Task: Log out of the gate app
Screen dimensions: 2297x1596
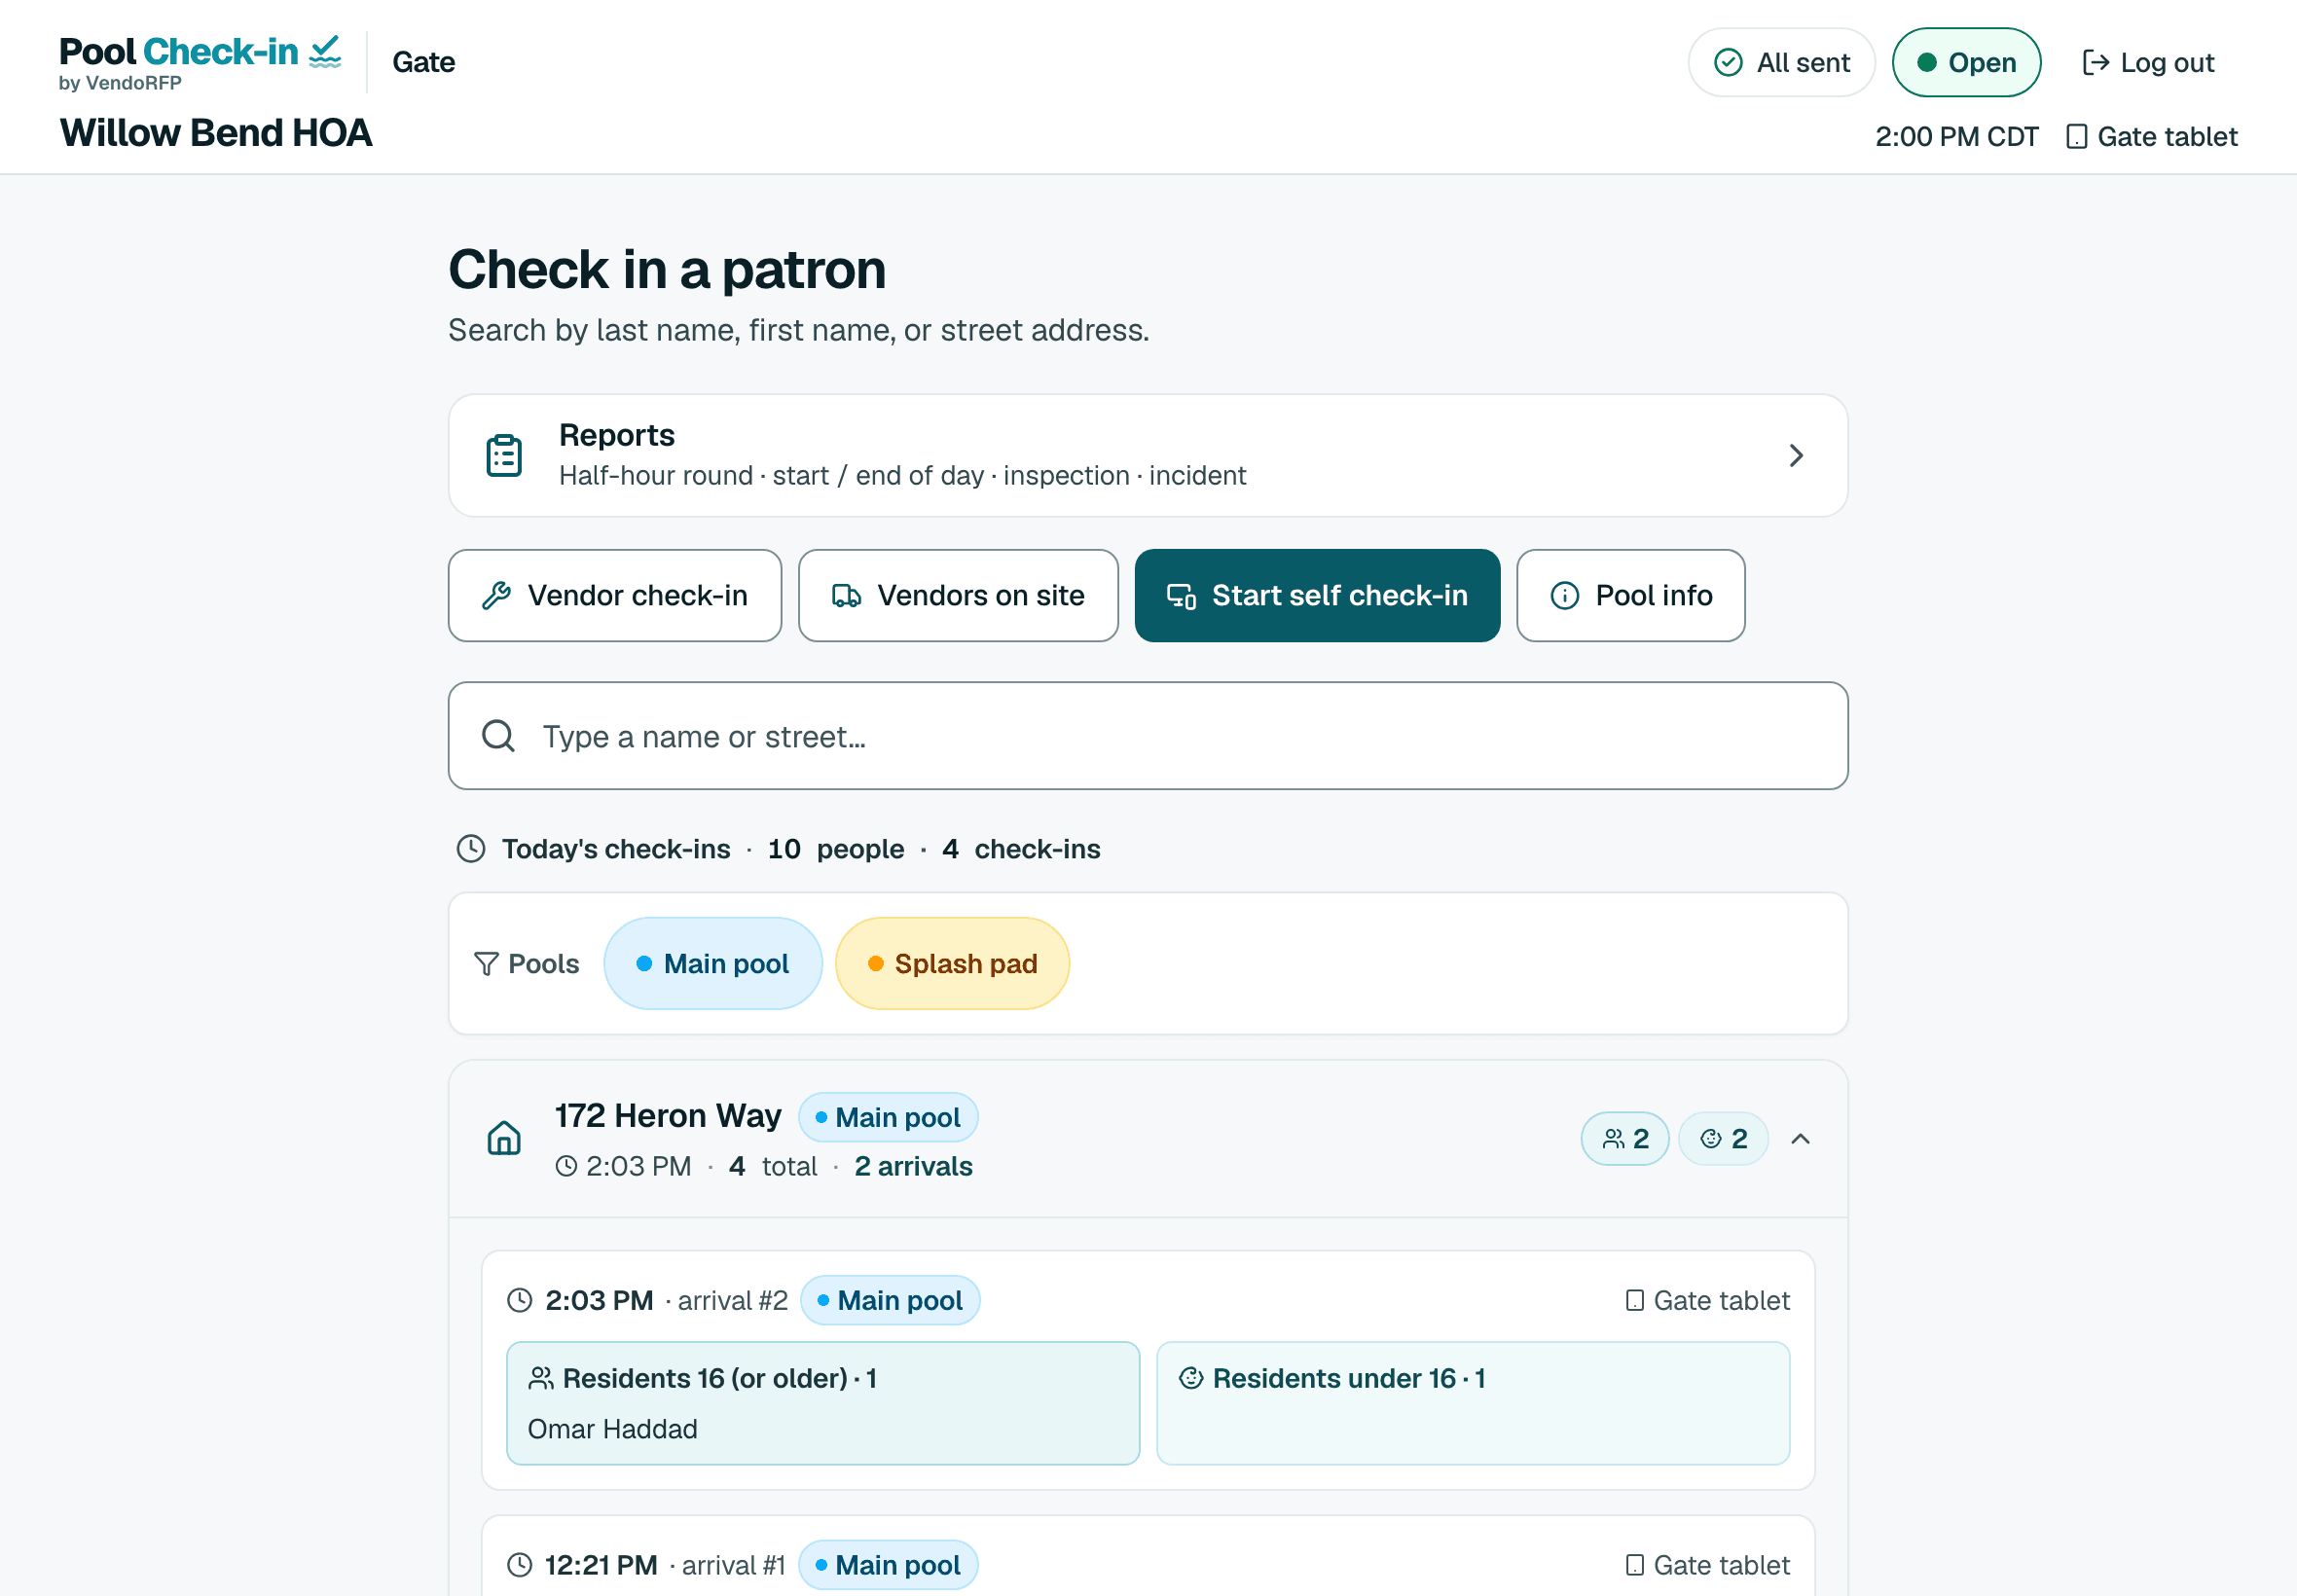Action: click(2148, 63)
